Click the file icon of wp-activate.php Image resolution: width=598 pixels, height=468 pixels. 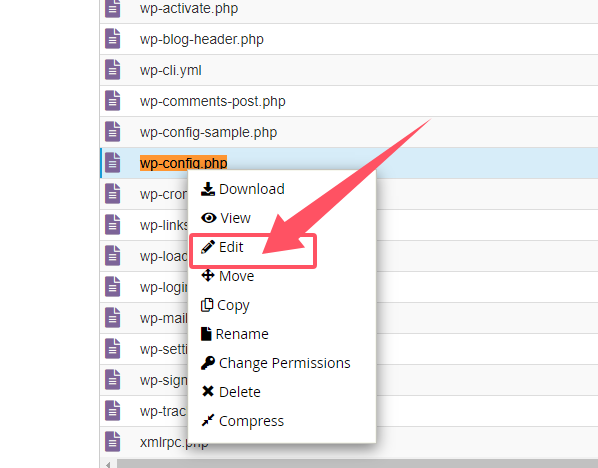click(x=113, y=8)
